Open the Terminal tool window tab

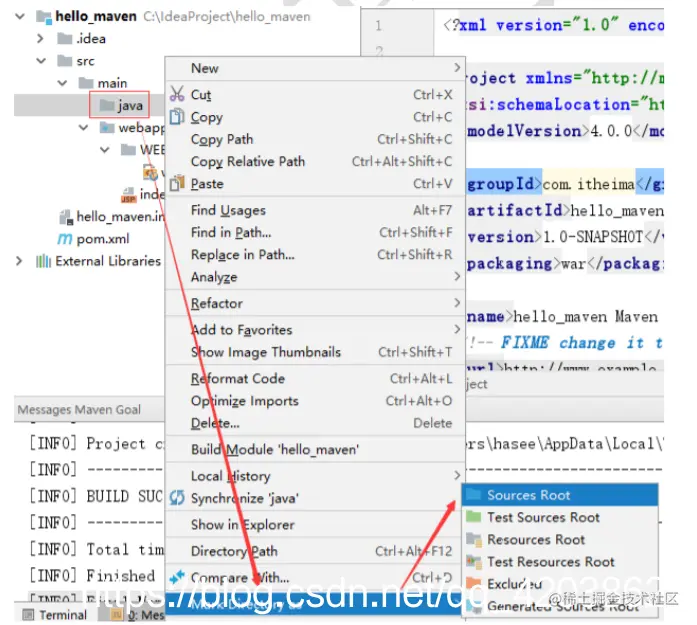pyautogui.click(x=55, y=615)
